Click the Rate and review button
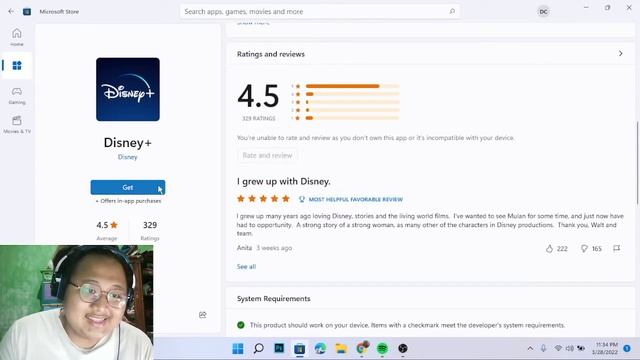Viewport: 640px width, 360px height. pyautogui.click(x=267, y=156)
